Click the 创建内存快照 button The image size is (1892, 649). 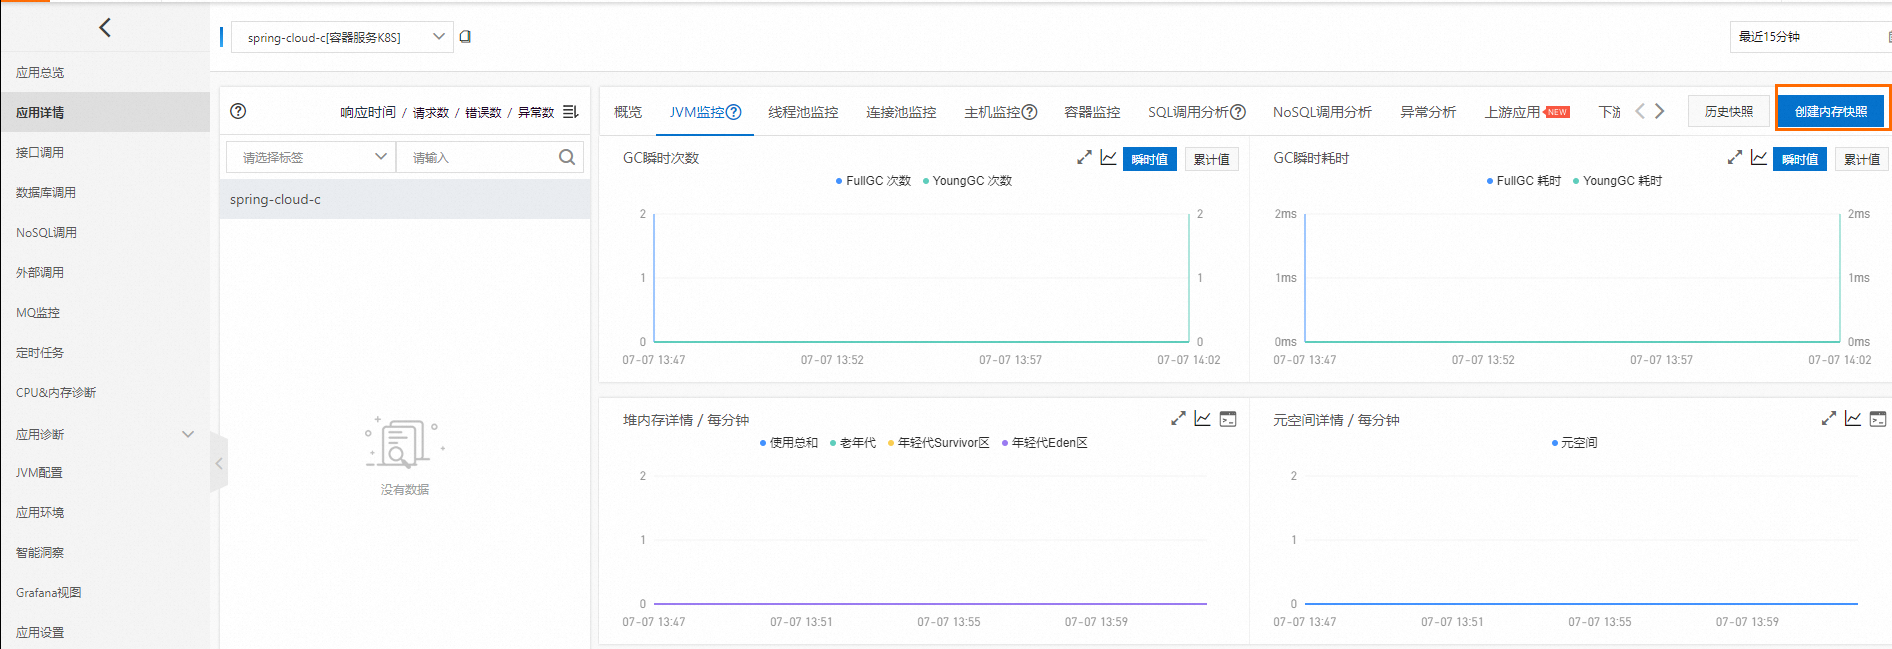tap(1831, 111)
